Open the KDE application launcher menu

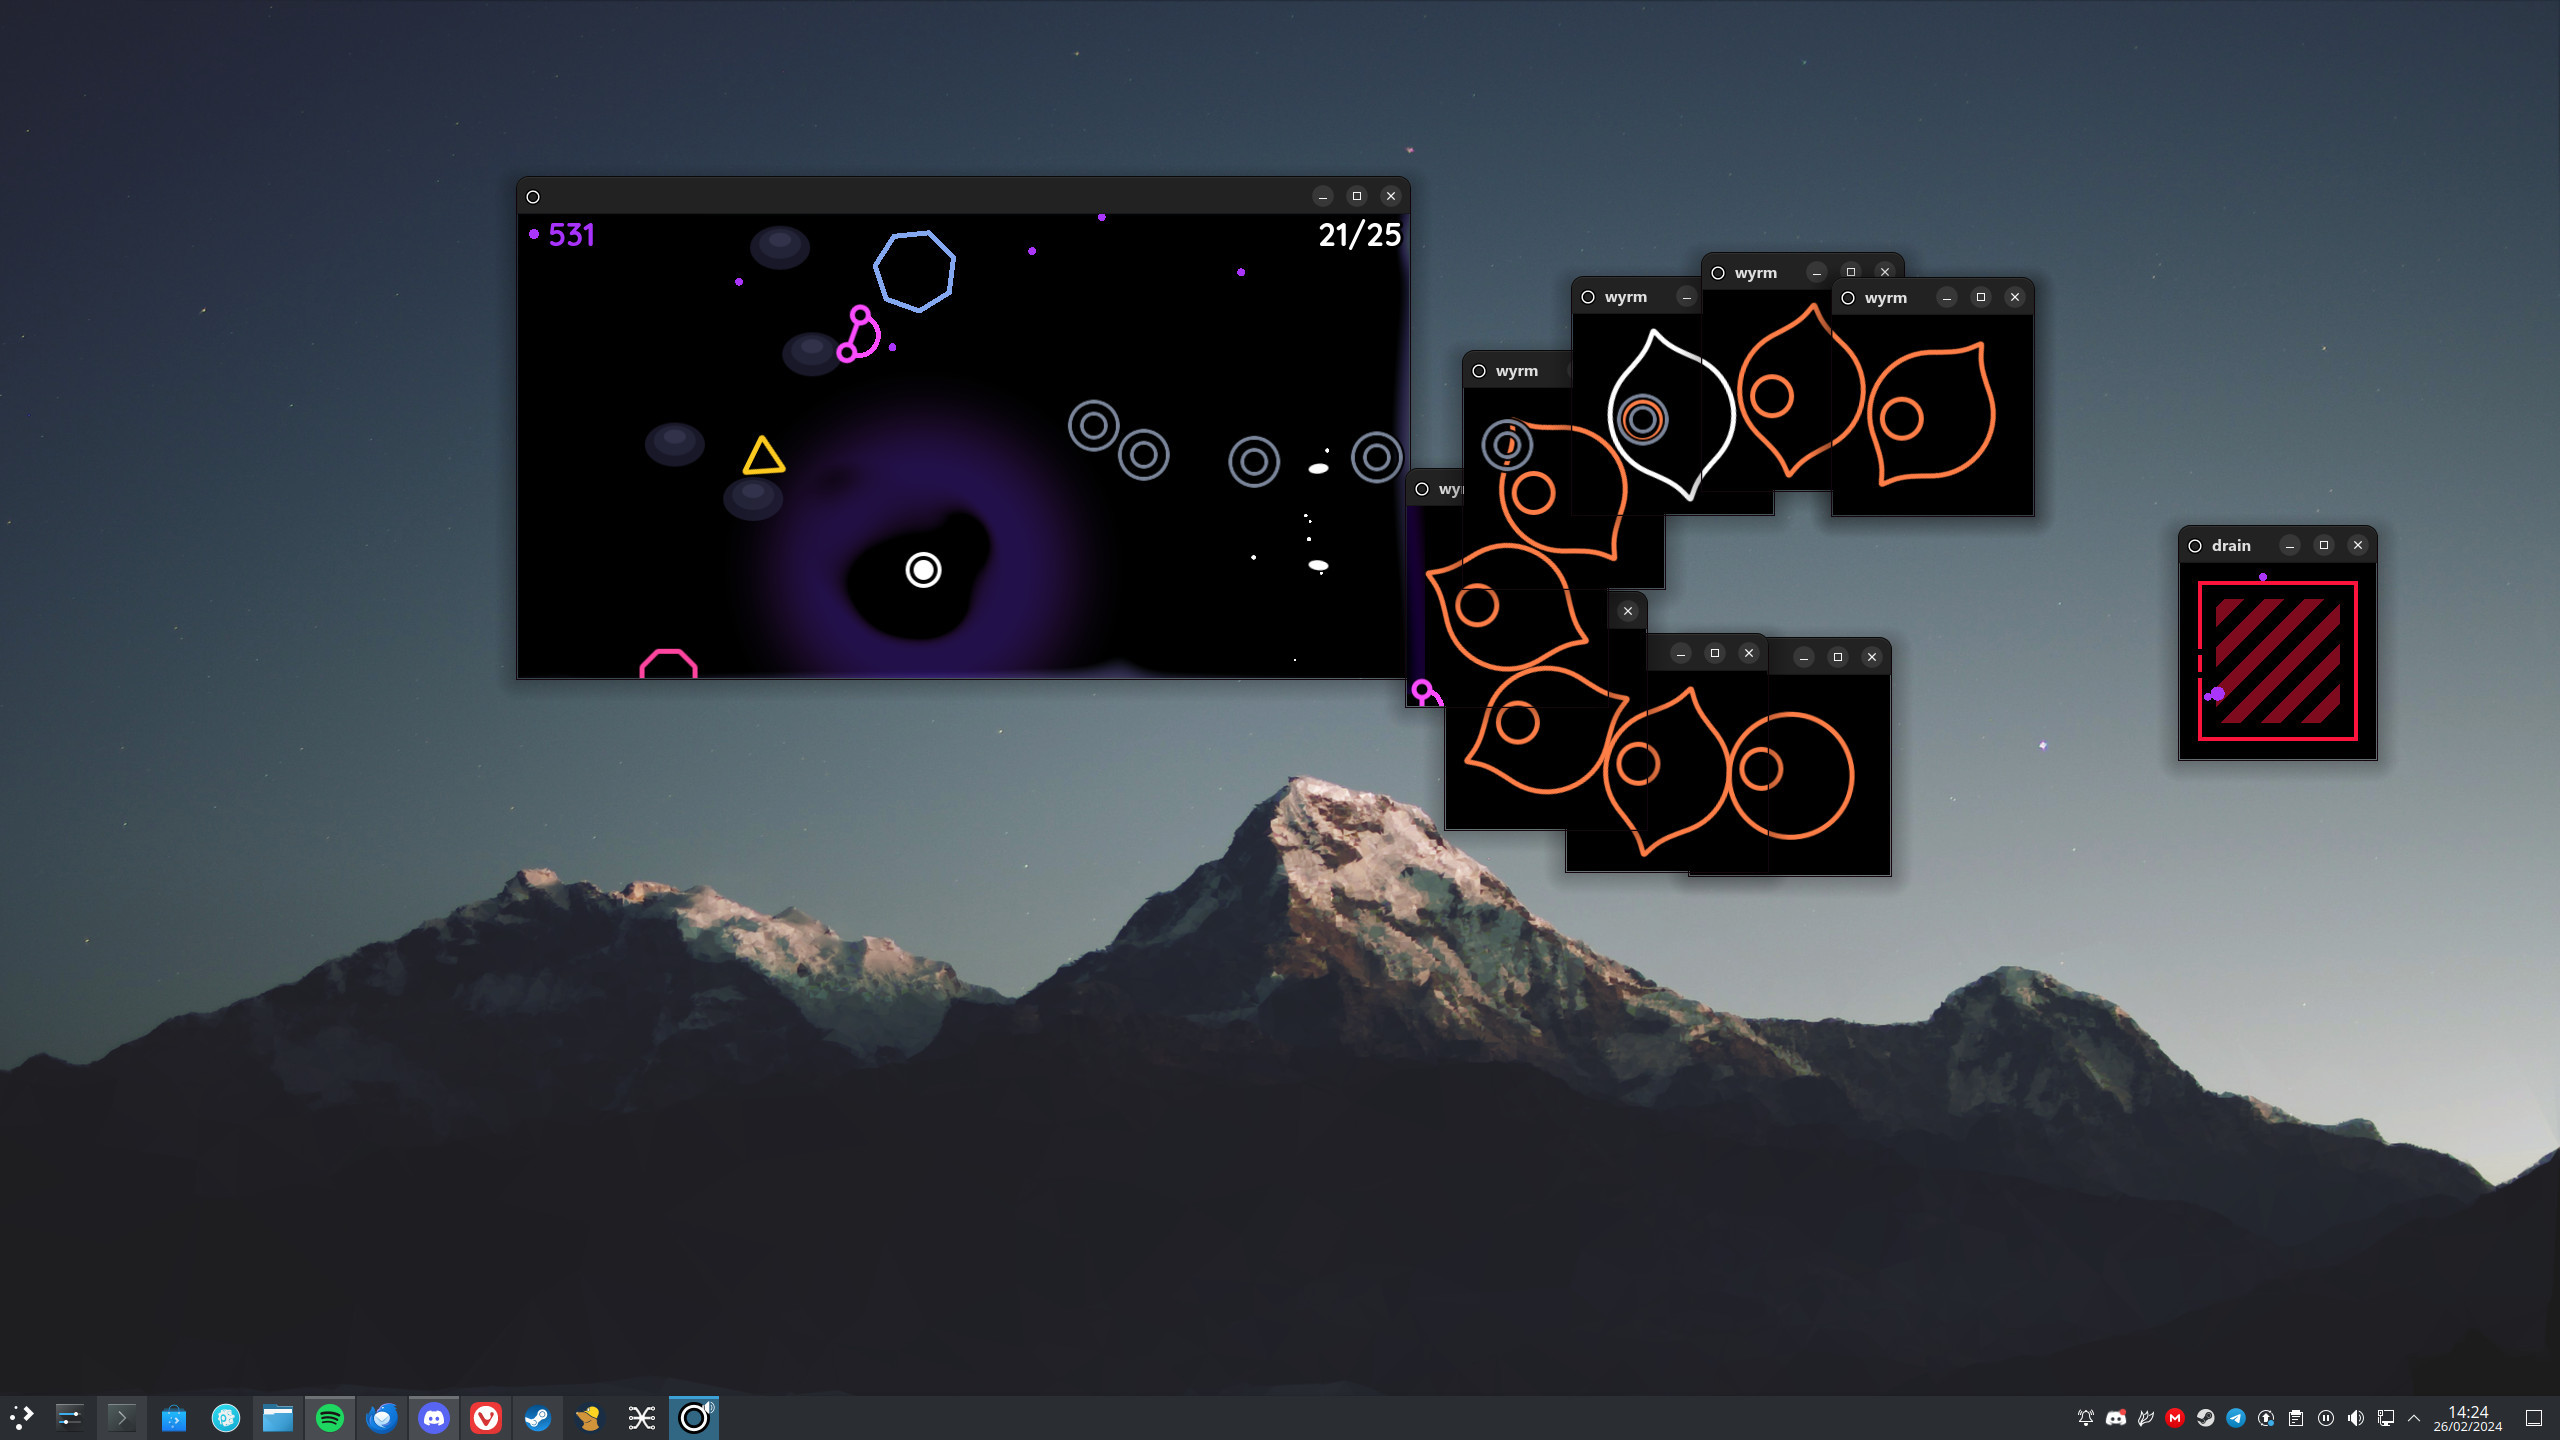click(x=21, y=1418)
